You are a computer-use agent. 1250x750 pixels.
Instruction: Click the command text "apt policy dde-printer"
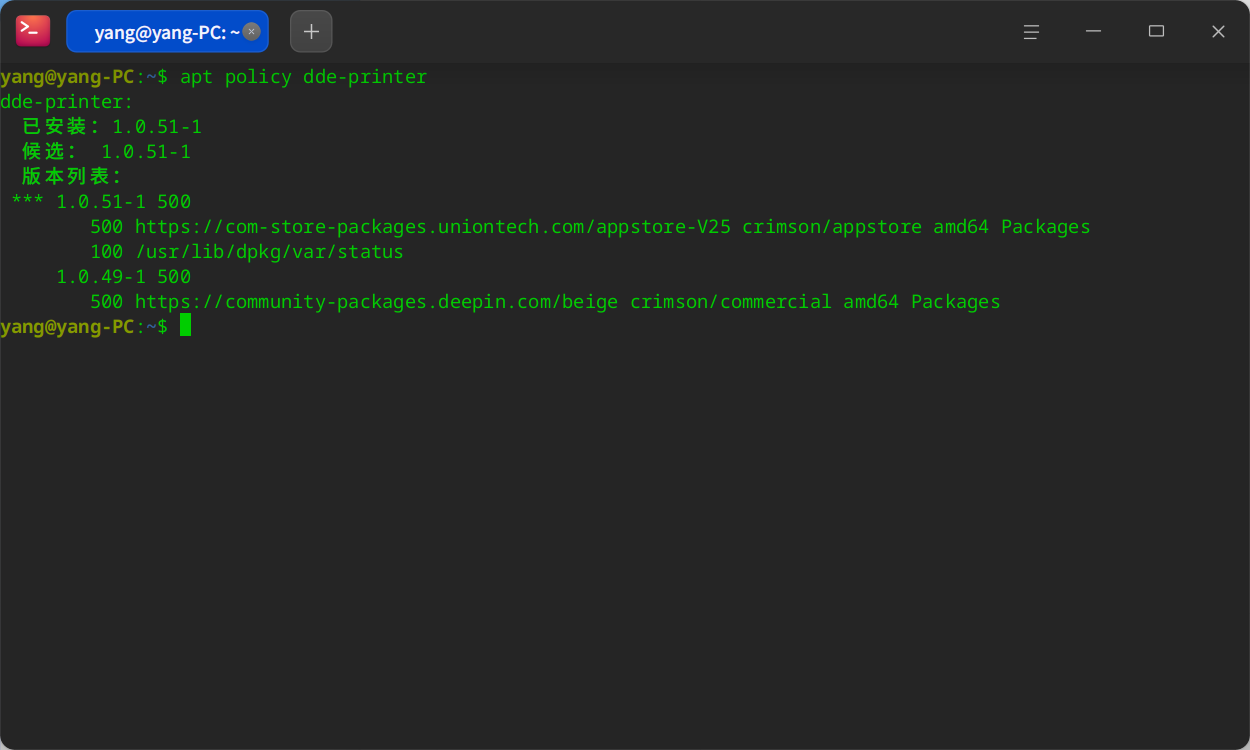303,77
